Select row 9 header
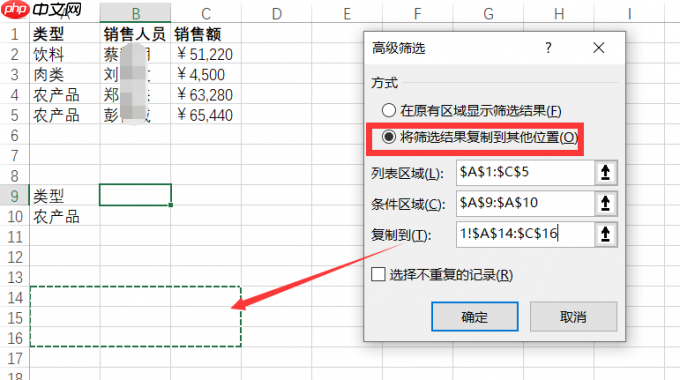680x380 pixels. [15, 196]
